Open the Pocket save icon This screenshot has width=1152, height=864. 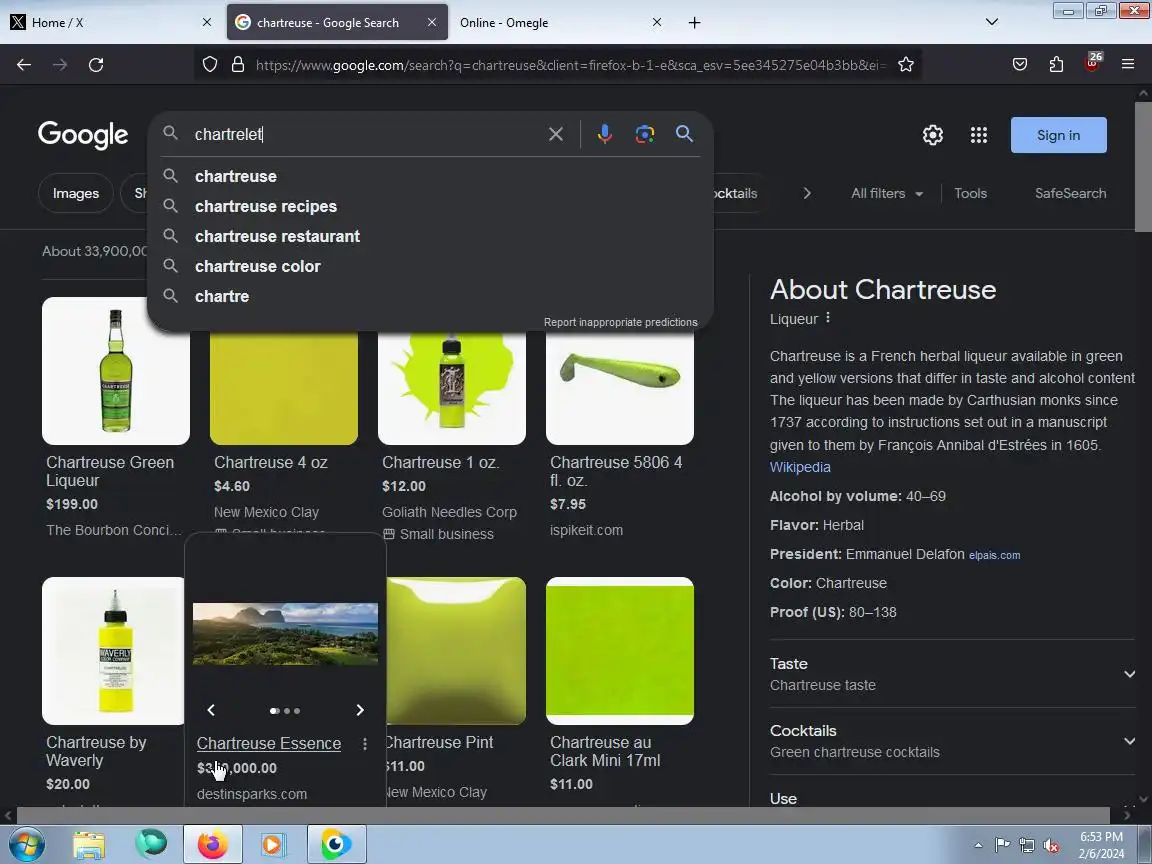tap(1020, 65)
